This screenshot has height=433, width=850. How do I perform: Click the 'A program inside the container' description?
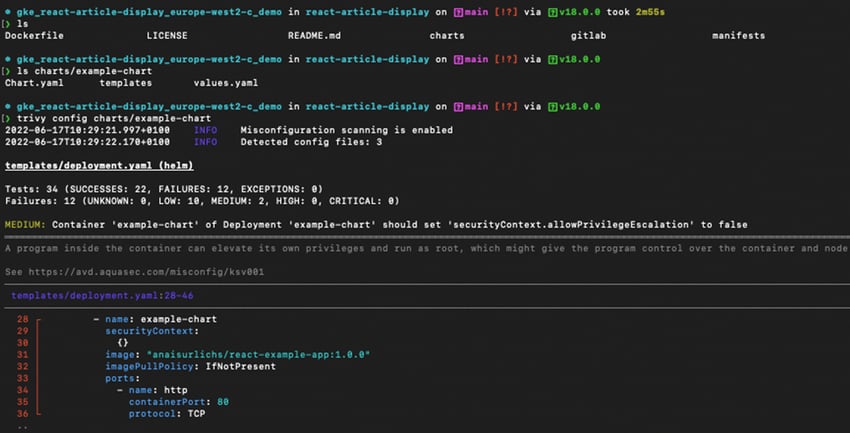pyautogui.click(x=426, y=249)
